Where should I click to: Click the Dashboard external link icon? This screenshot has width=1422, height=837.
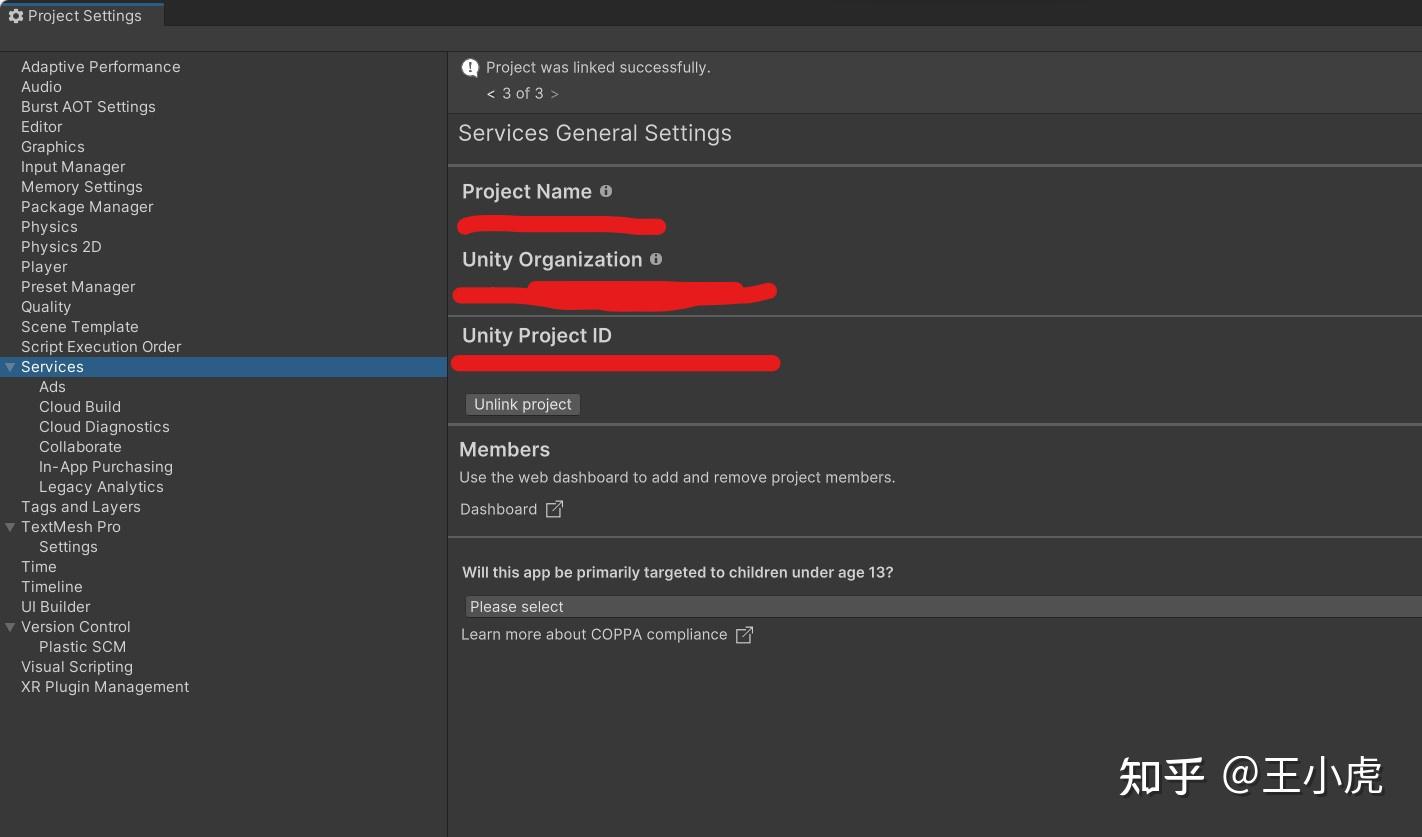click(x=554, y=509)
